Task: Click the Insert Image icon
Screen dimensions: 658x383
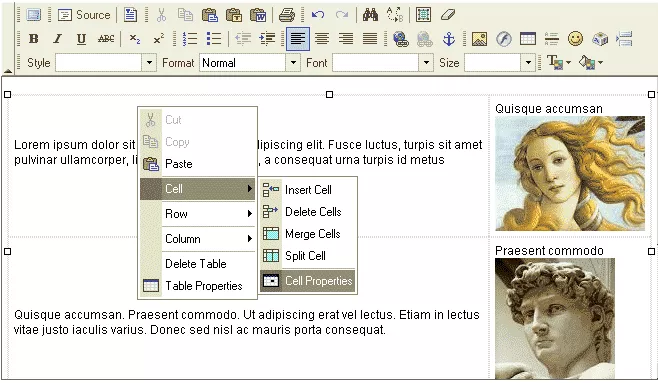Action: point(479,39)
